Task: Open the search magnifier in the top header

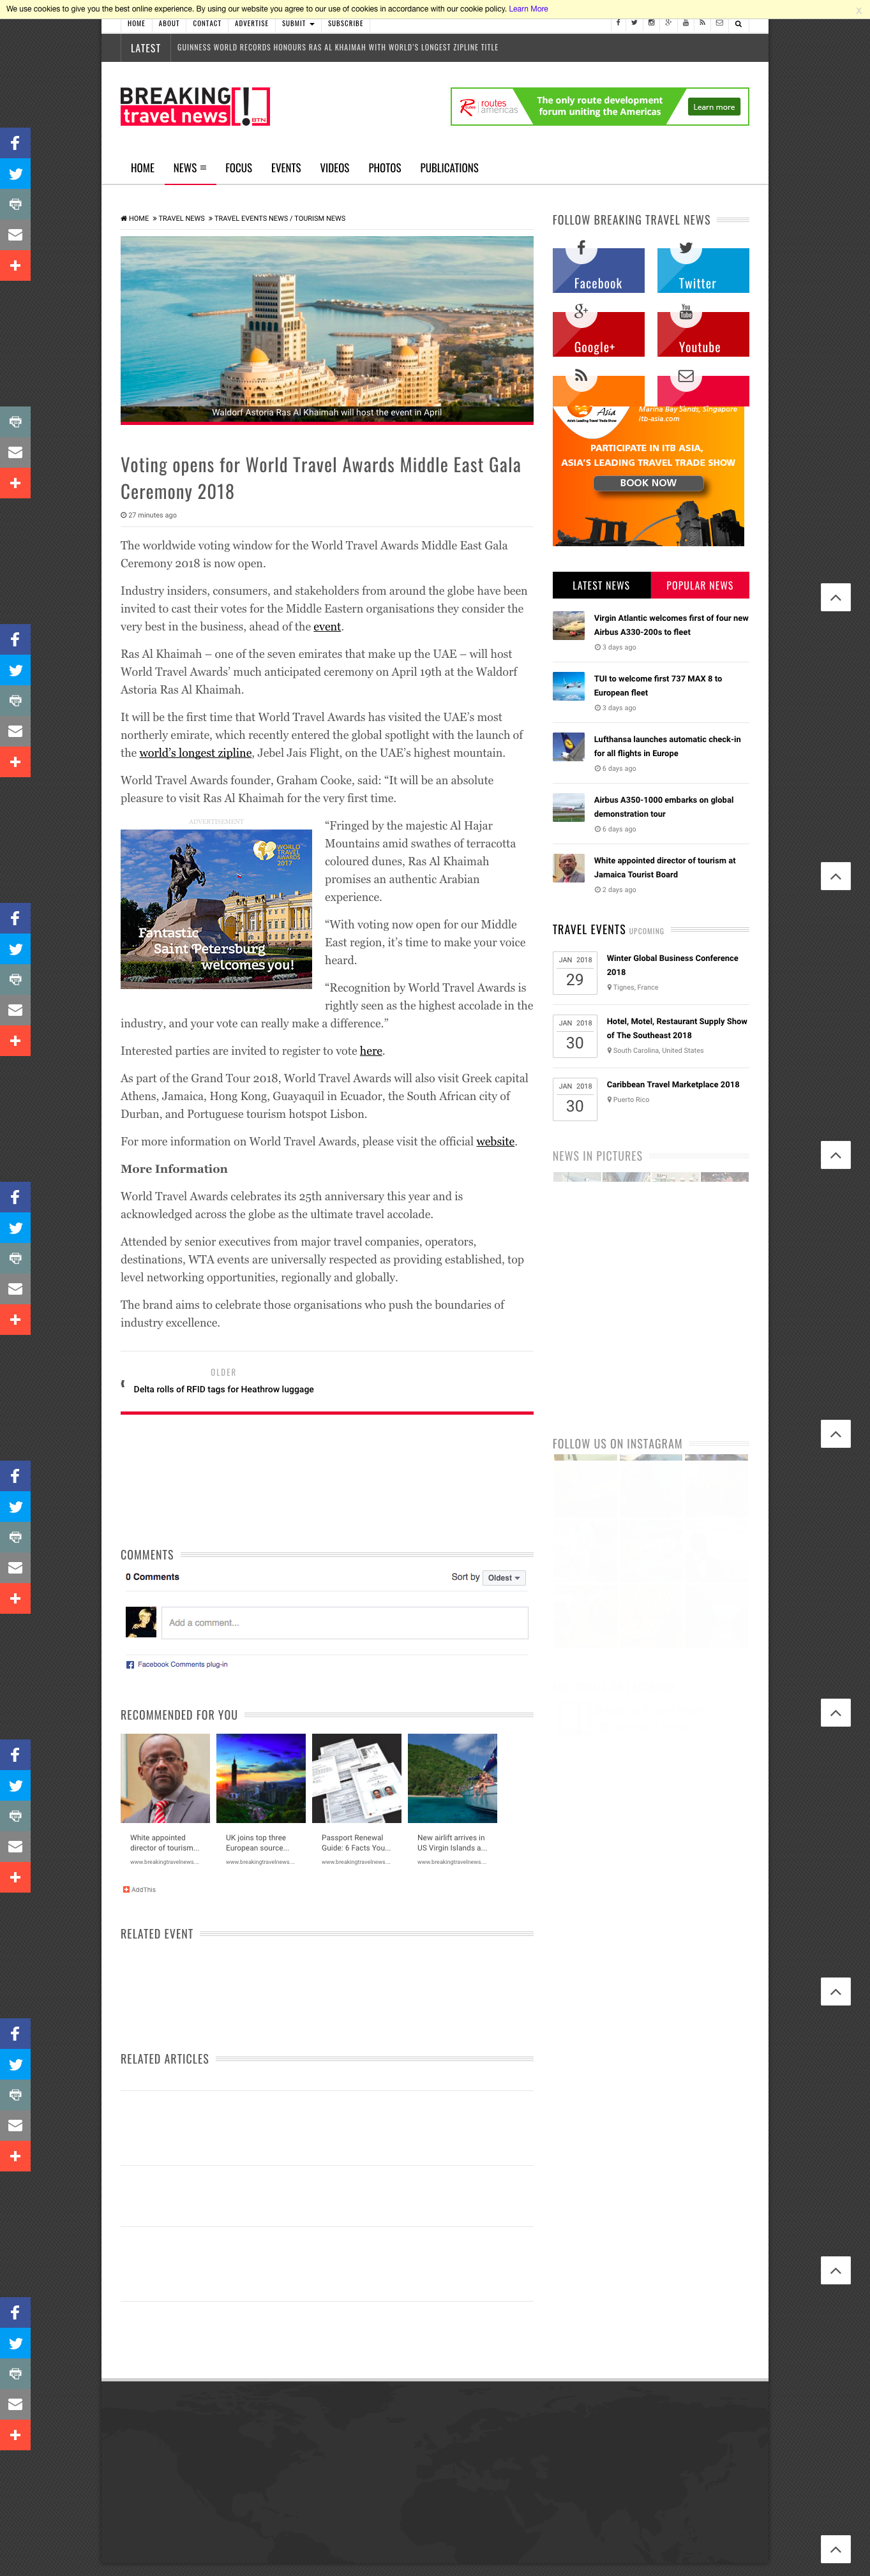Action: [738, 23]
